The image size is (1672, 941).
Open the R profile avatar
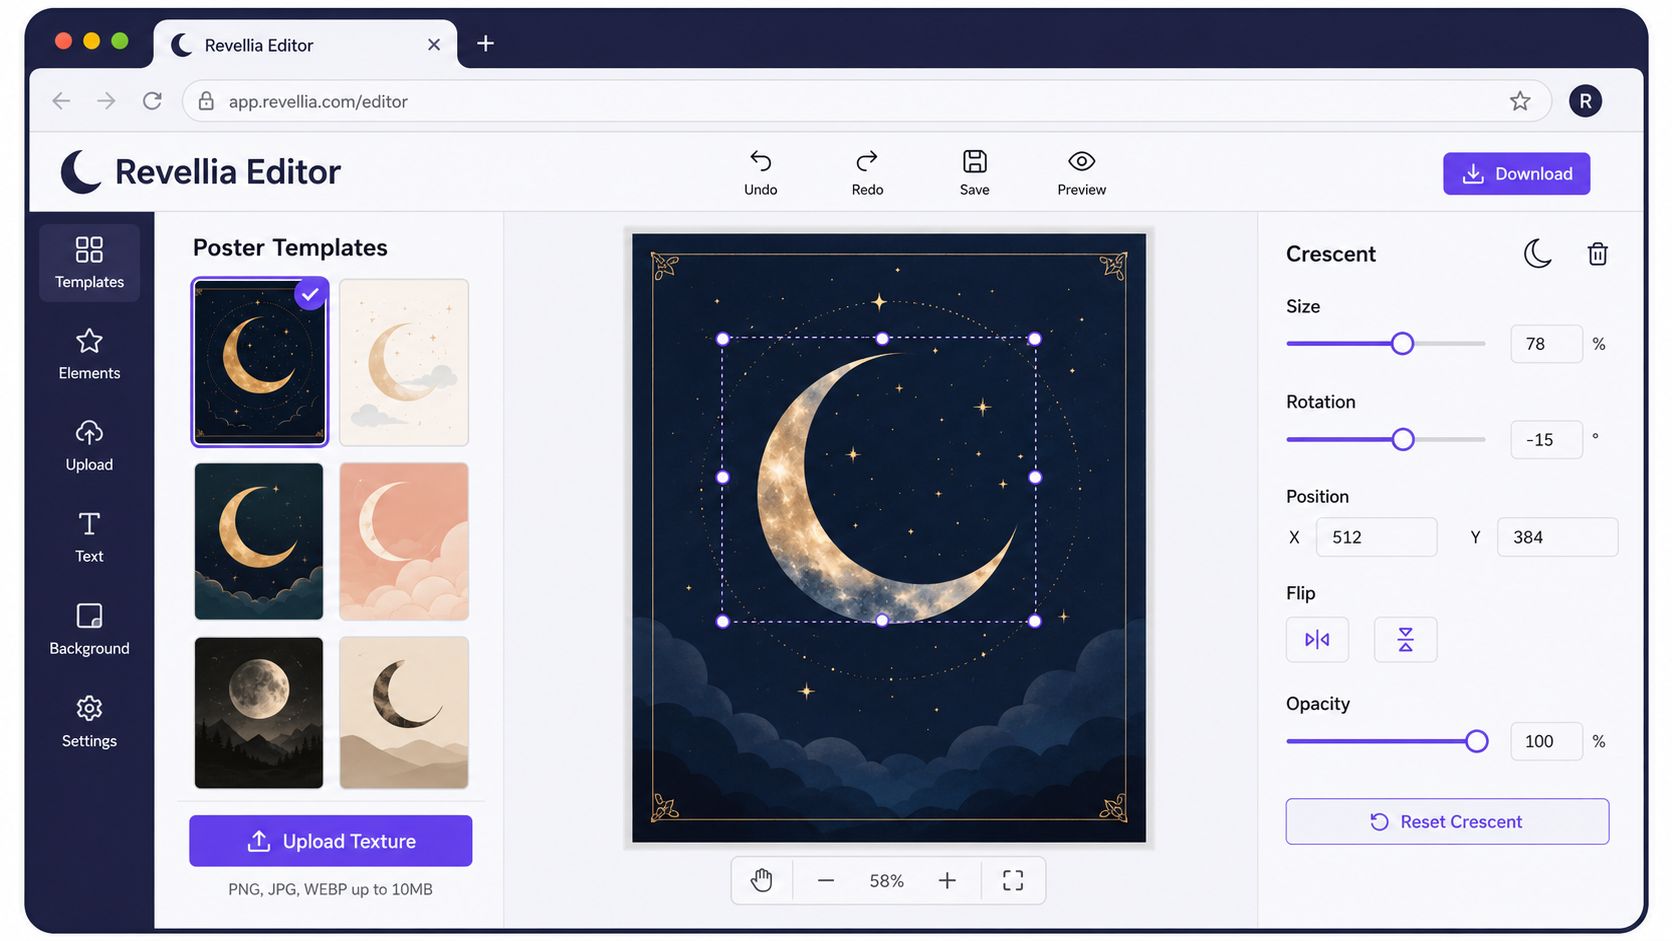(1585, 101)
